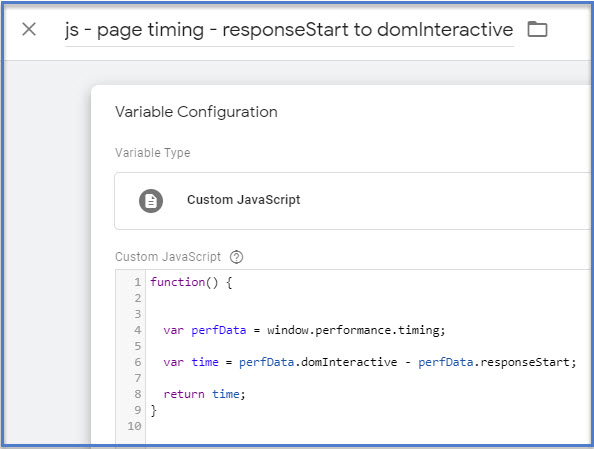The height and width of the screenshot is (449, 594).
Task: Select line number 1 in the gutter
Action: click(138, 282)
